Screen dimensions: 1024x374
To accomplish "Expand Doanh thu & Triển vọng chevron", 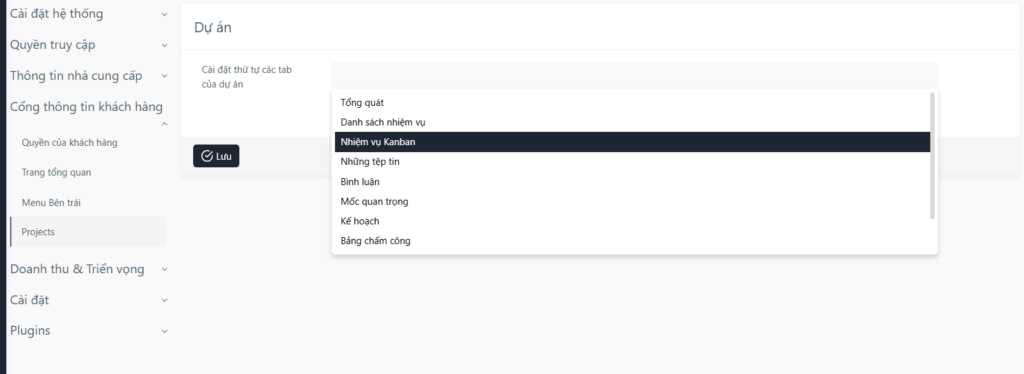I will click(x=165, y=269).
